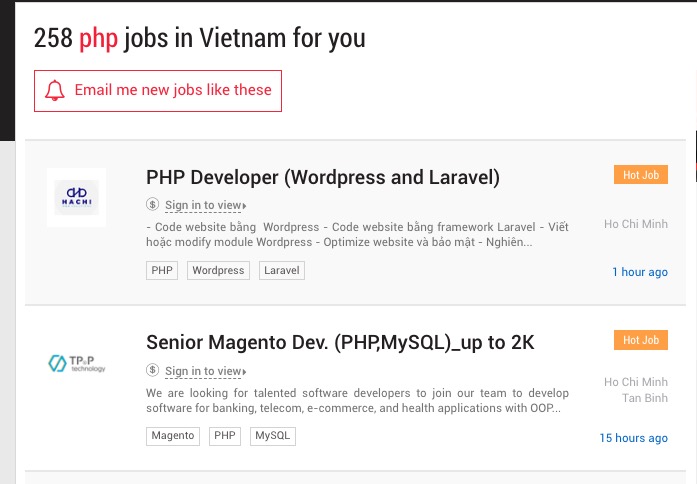Select the MySQL skill tag
This screenshot has height=484, width=697.
pos(272,436)
